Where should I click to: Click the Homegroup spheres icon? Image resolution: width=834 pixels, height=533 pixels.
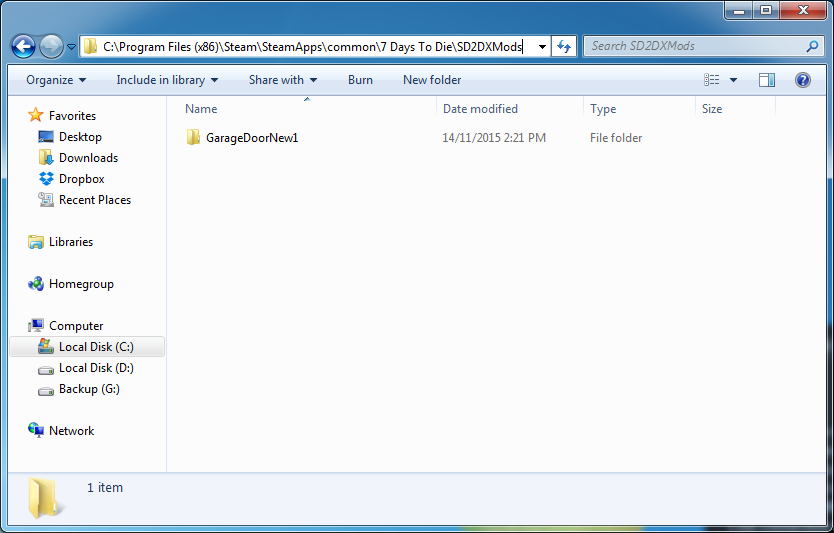[x=36, y=284]
